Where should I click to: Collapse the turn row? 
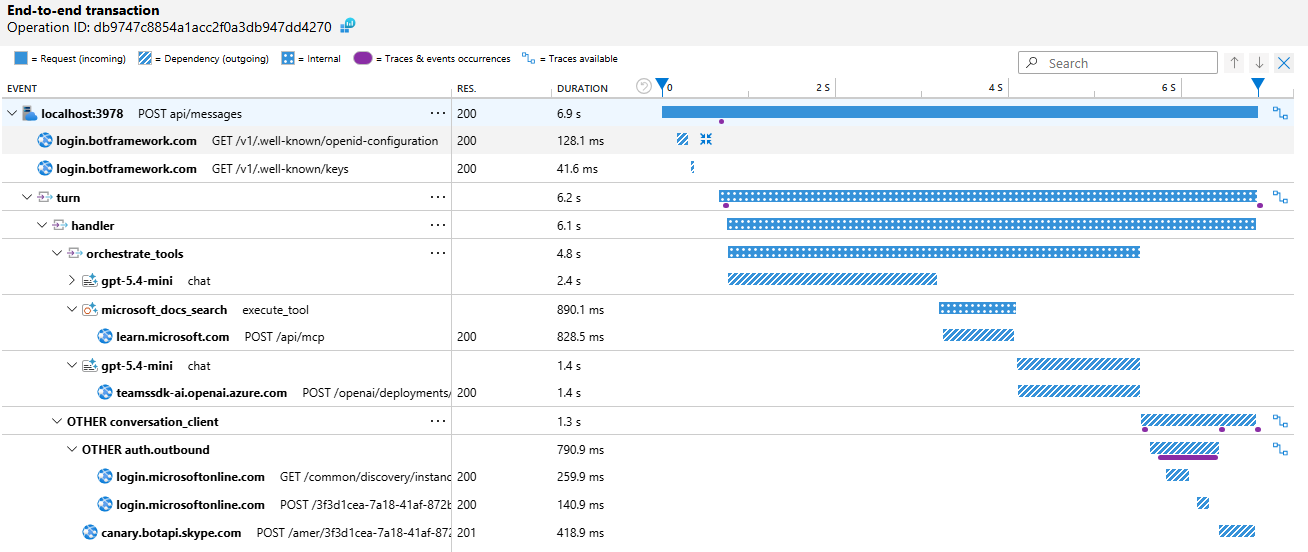[x=27, y=198]
